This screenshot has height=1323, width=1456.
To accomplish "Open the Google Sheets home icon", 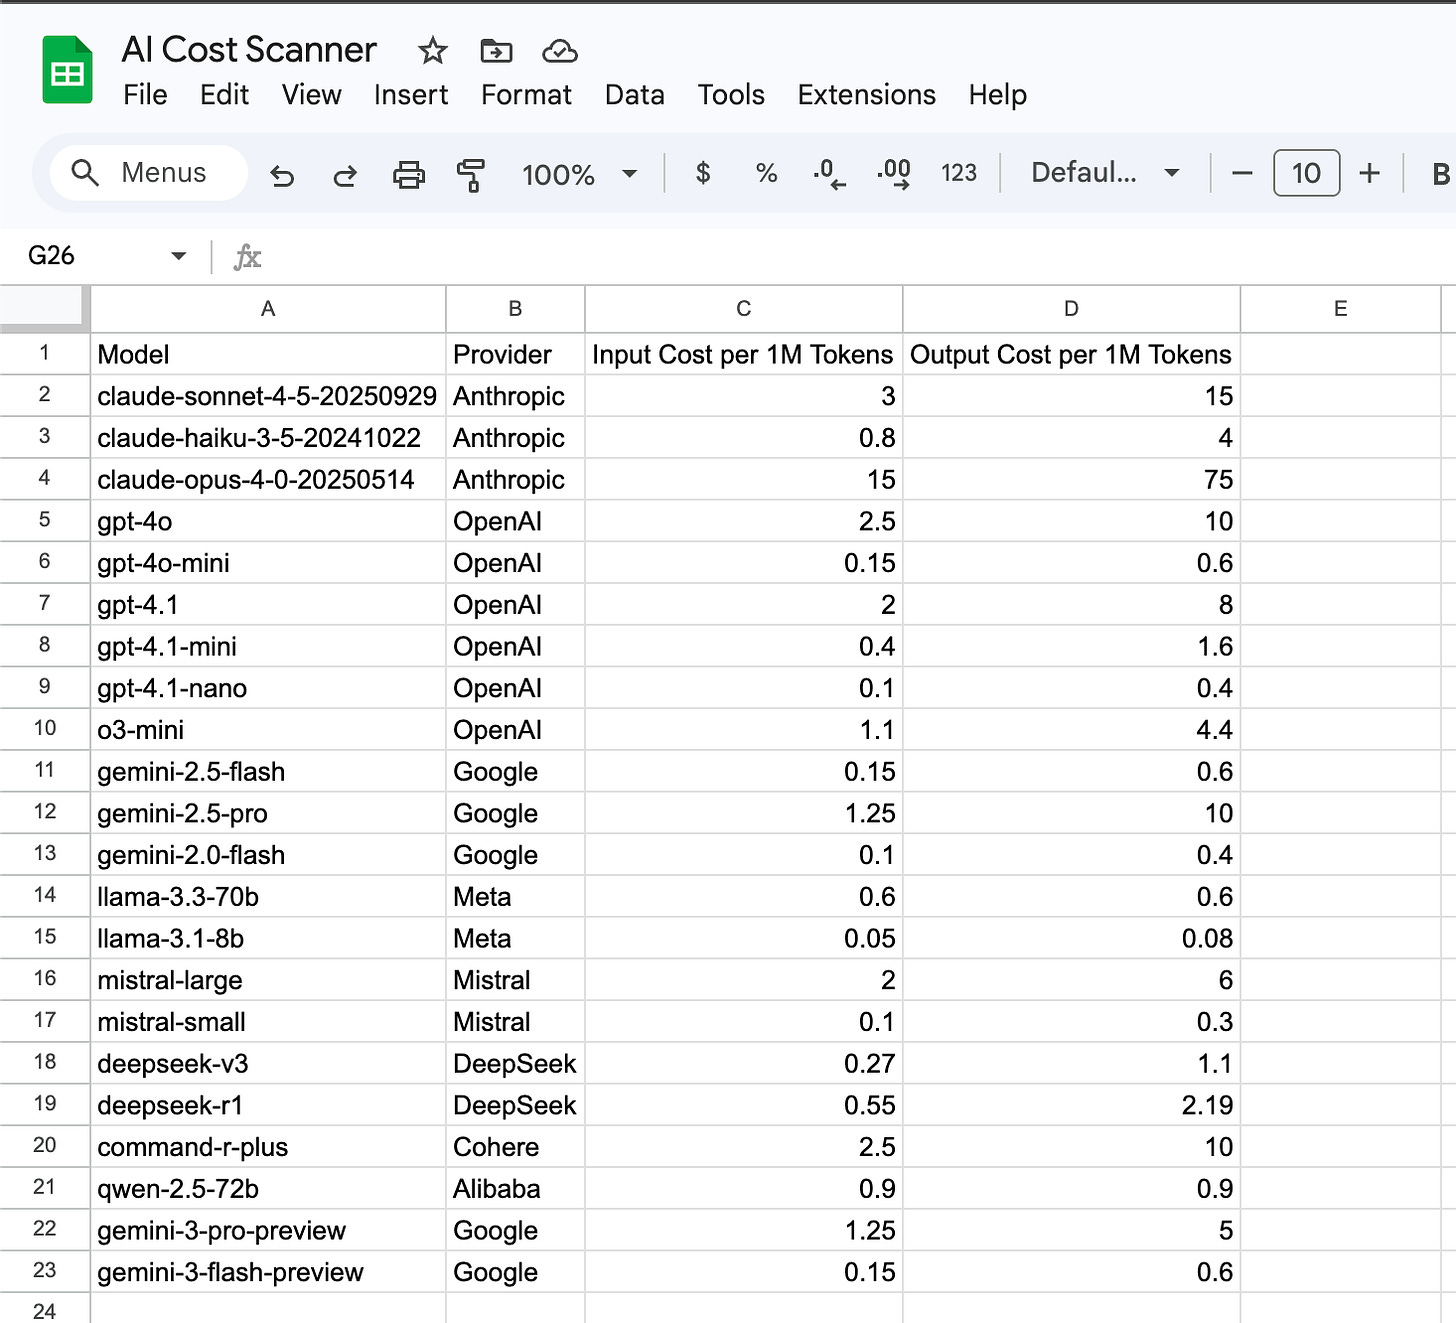I will pyautogui.click(x=67, y=70).
